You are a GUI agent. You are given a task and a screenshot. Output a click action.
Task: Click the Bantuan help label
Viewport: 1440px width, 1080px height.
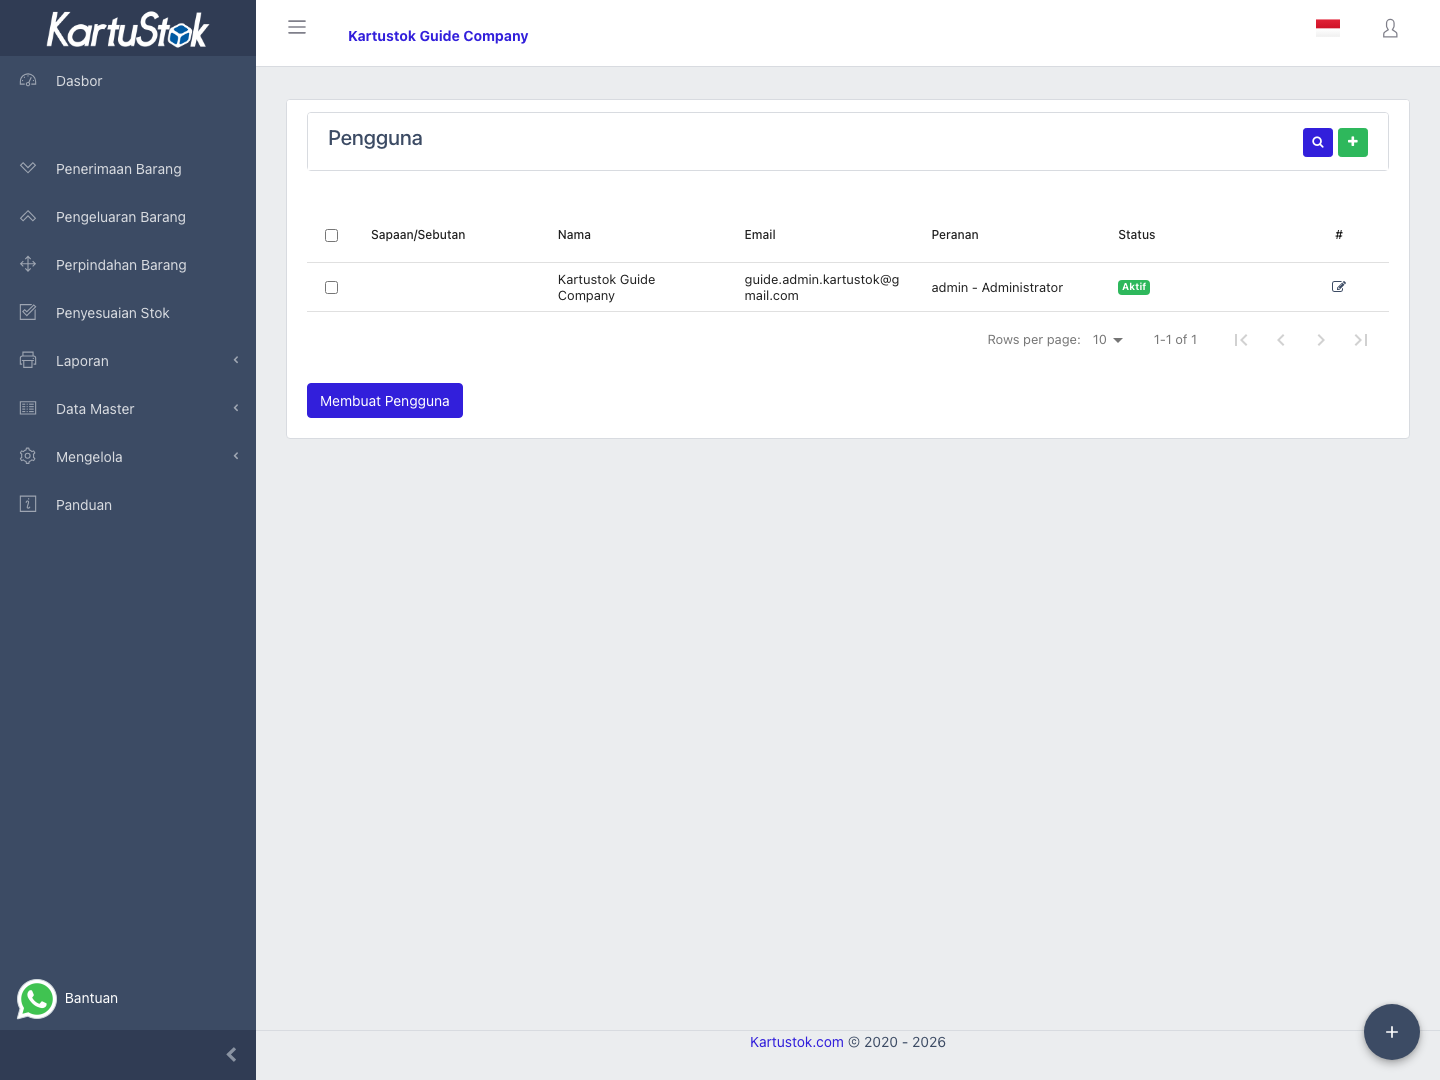coord(91,998)
